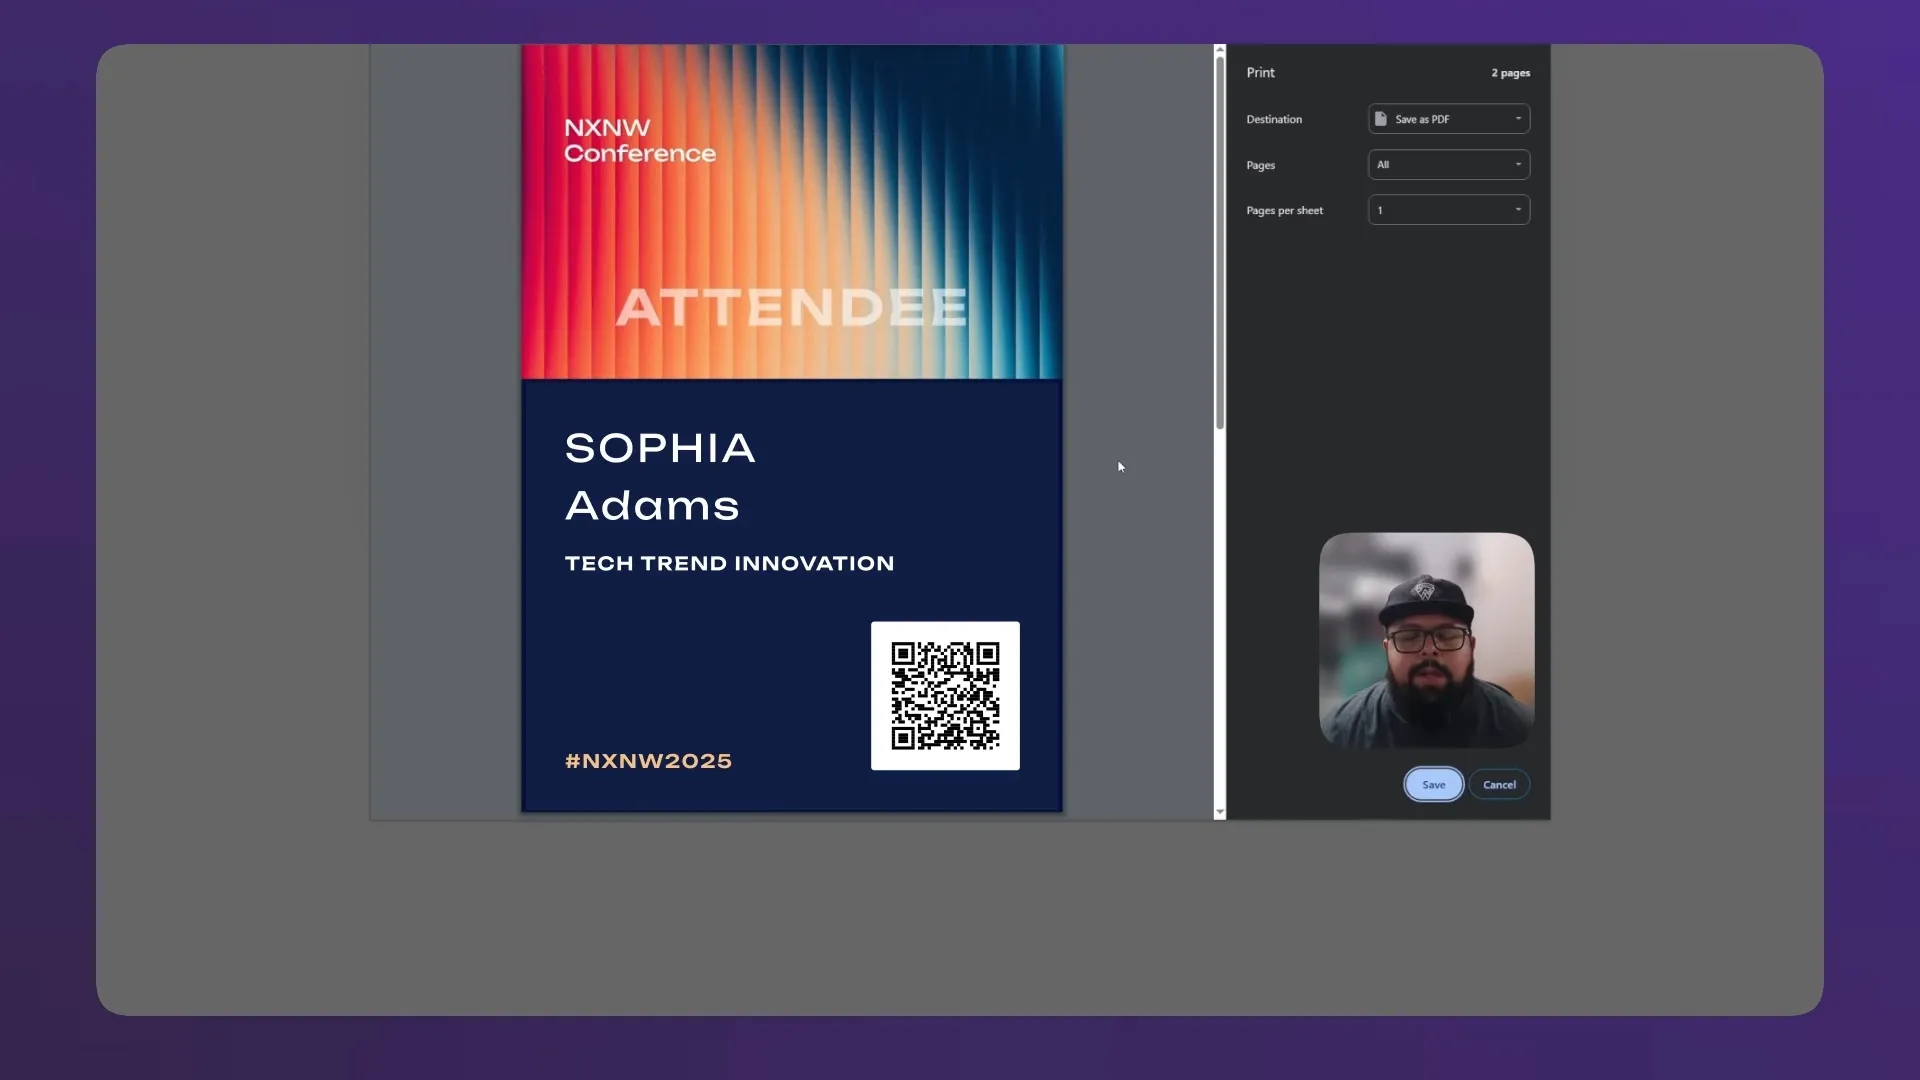
Task: Click the PDF document icon in the Destination field
Action: pos(1381,119)
